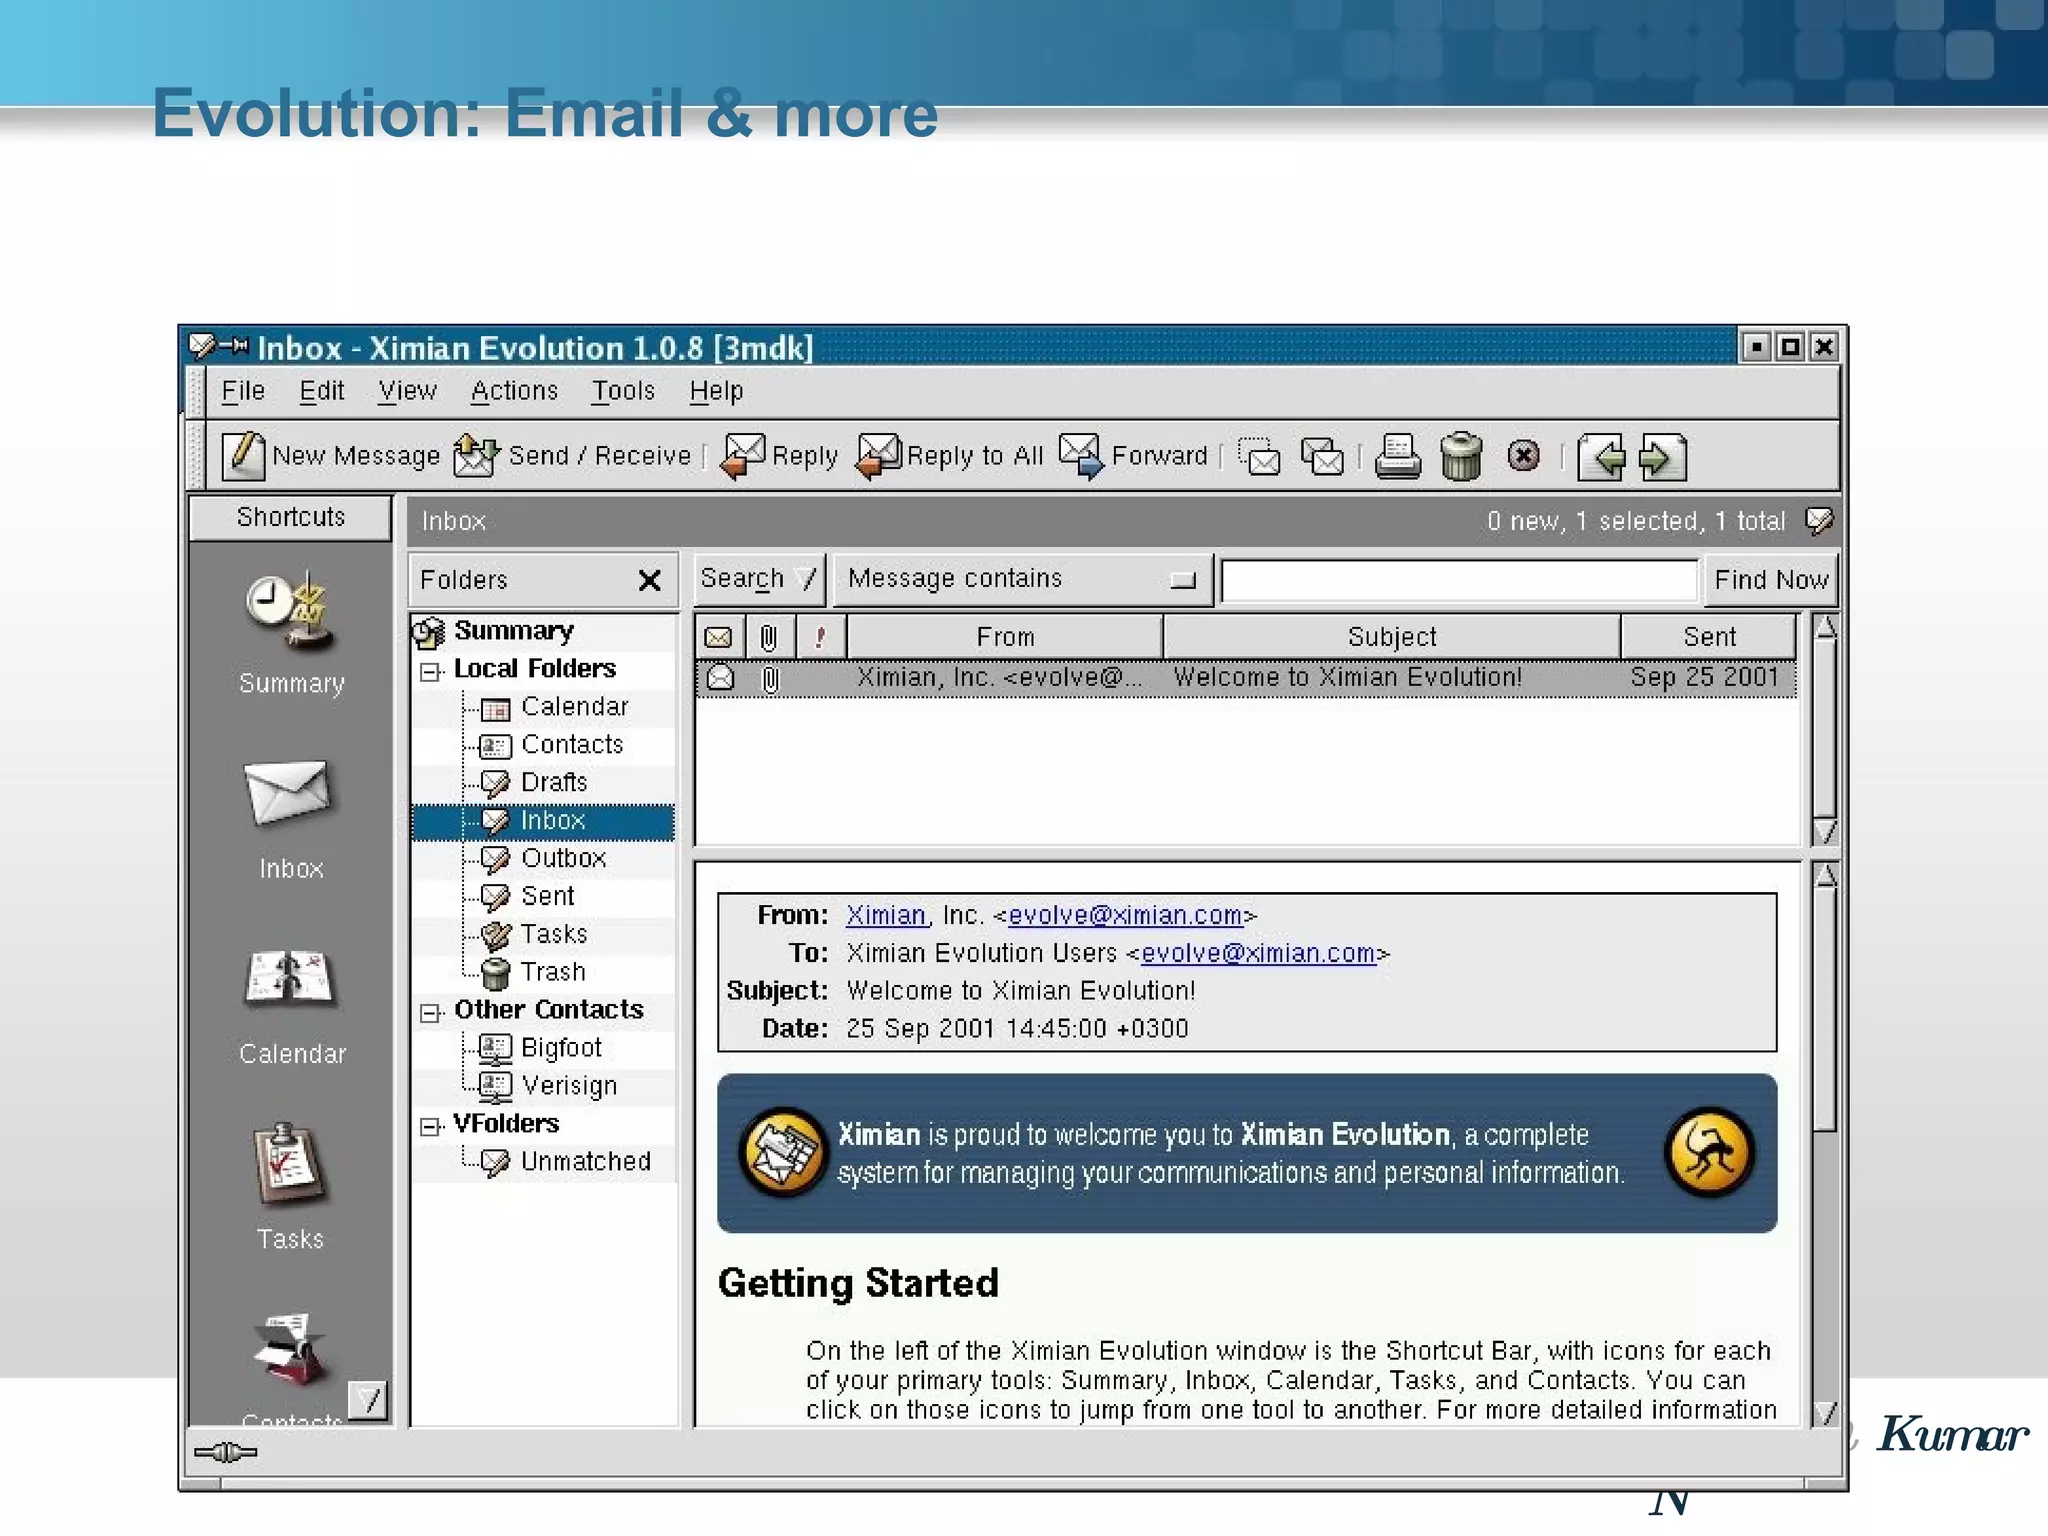Click the Previous message arrow icon

point(1603,458)
